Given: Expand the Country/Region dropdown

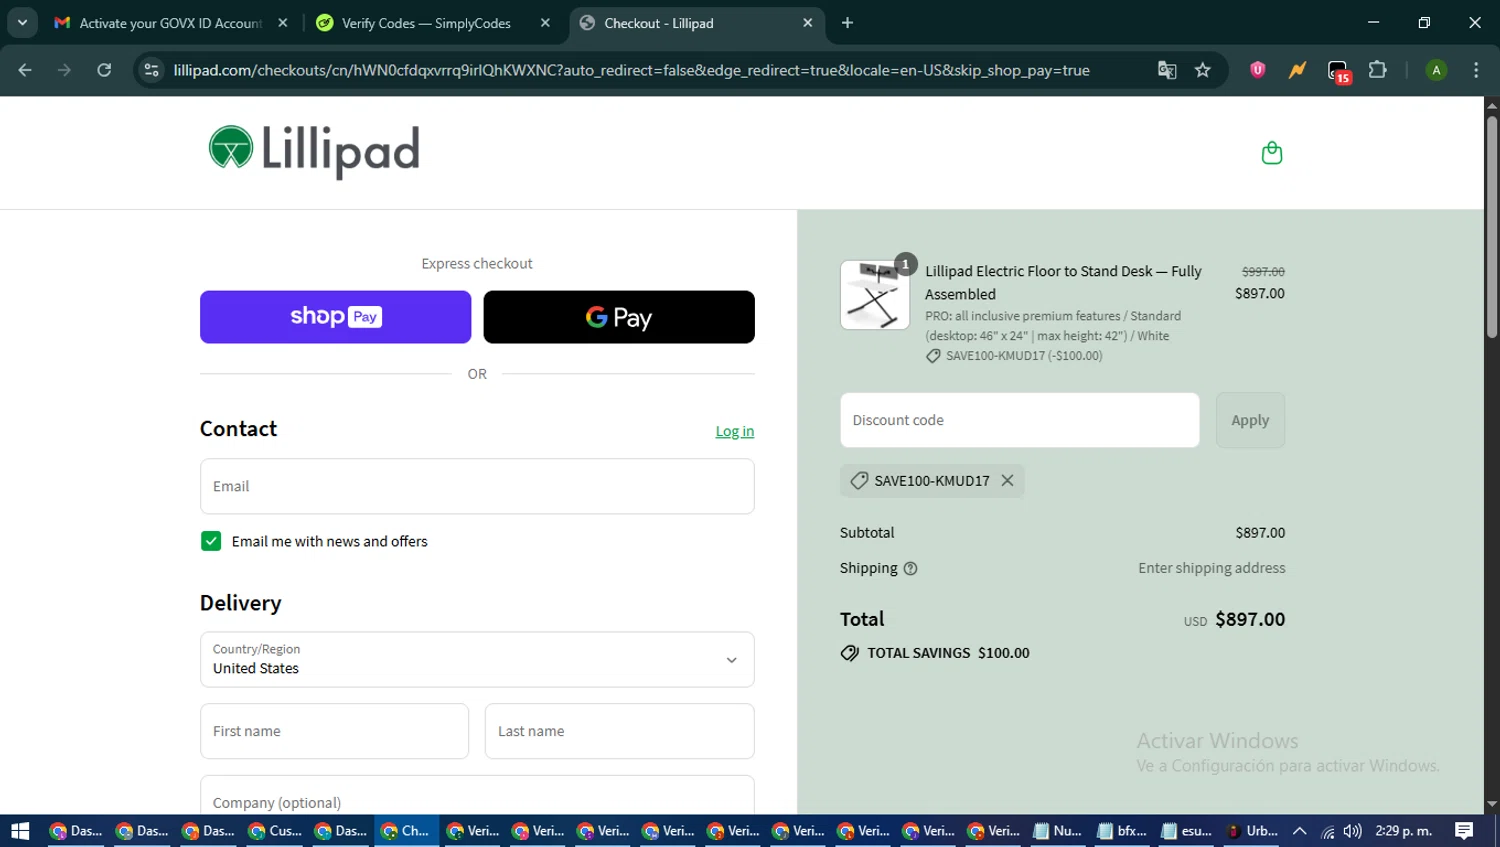Looking at the screenshot, I should (477, 659).
